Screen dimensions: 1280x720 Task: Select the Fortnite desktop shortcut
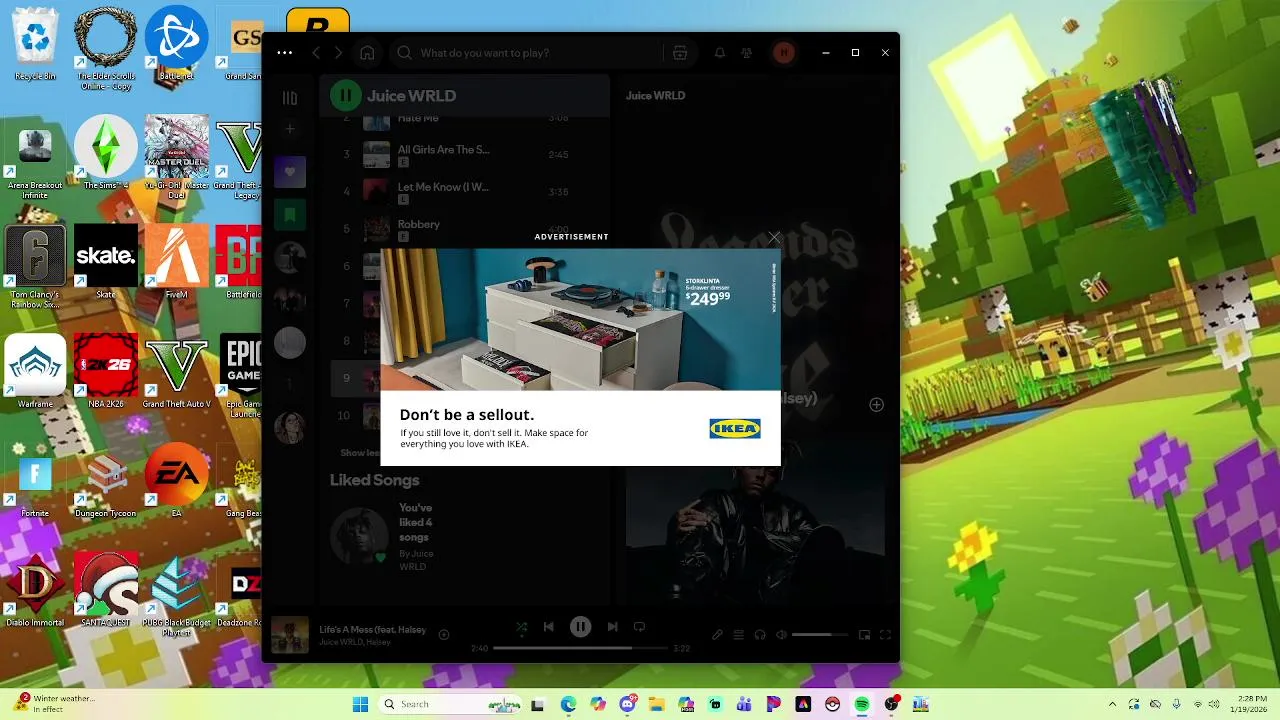point(35,481)
